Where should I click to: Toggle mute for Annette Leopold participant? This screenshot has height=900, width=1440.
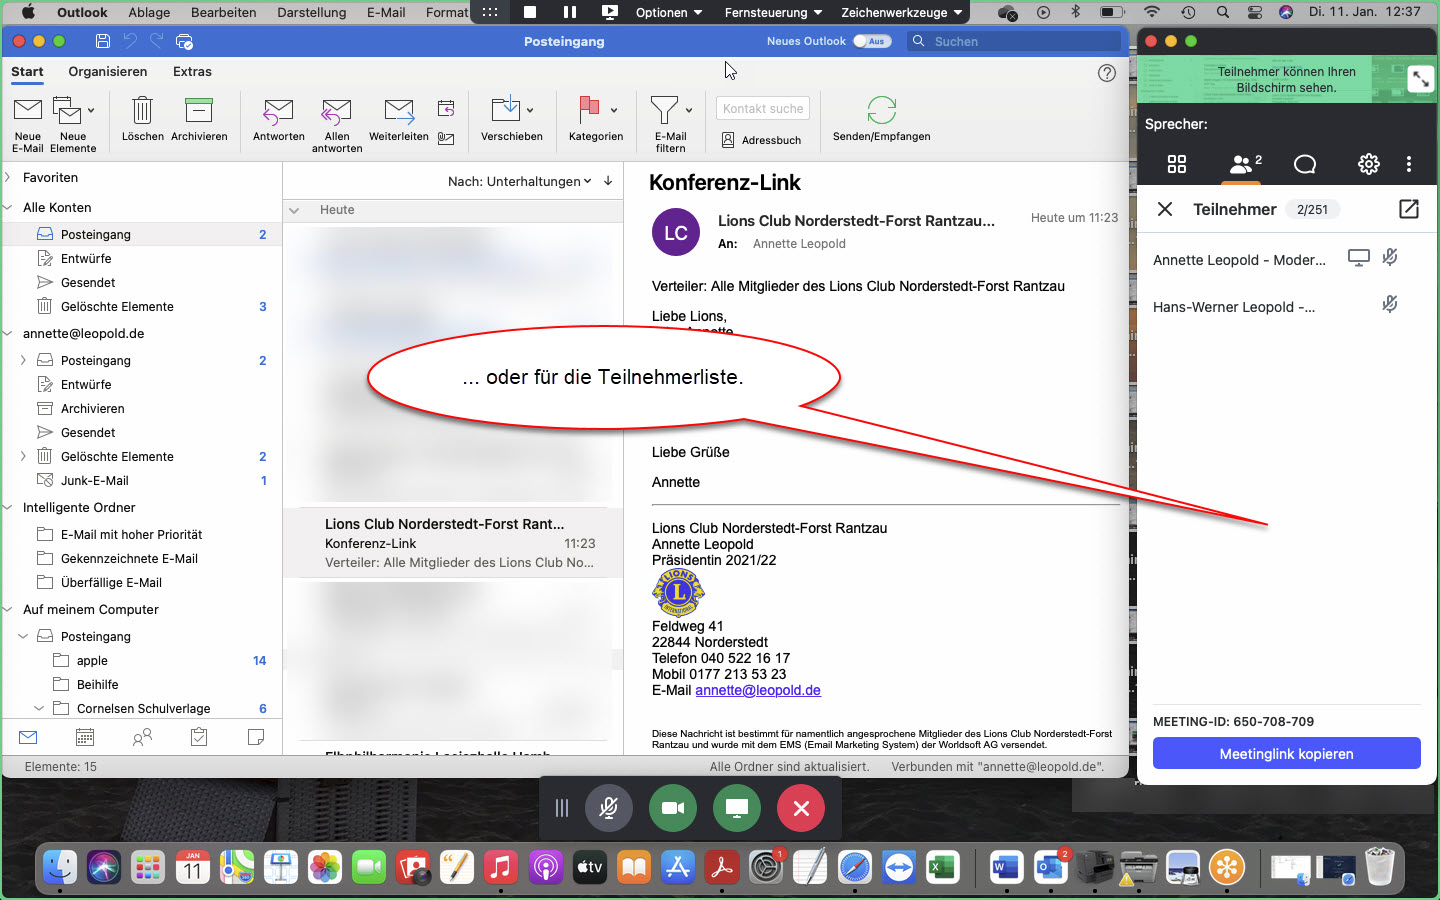point(1390,257)
